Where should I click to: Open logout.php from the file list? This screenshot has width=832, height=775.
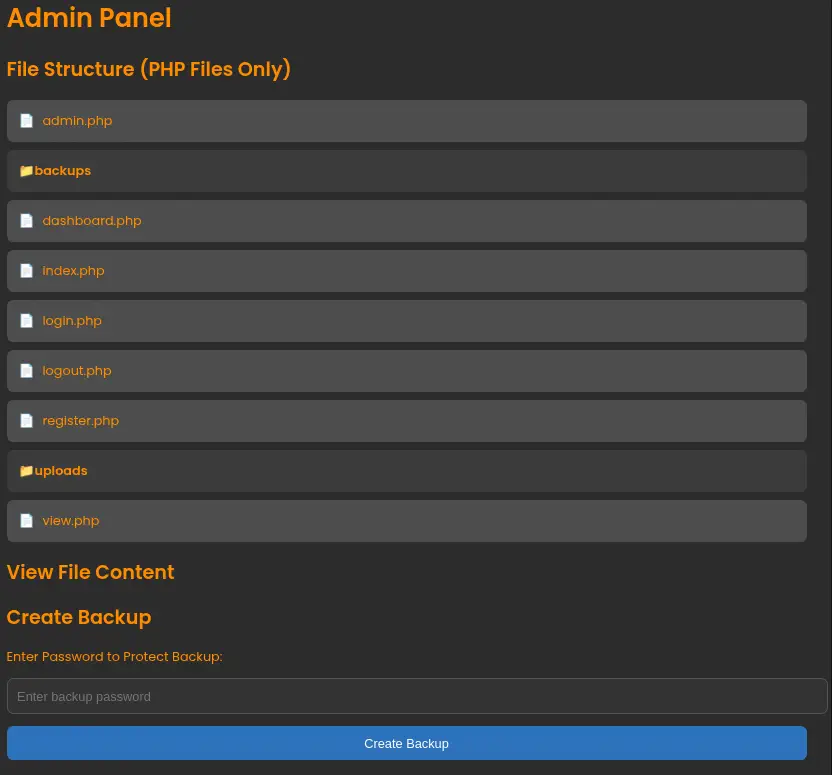tap(77, 371)
